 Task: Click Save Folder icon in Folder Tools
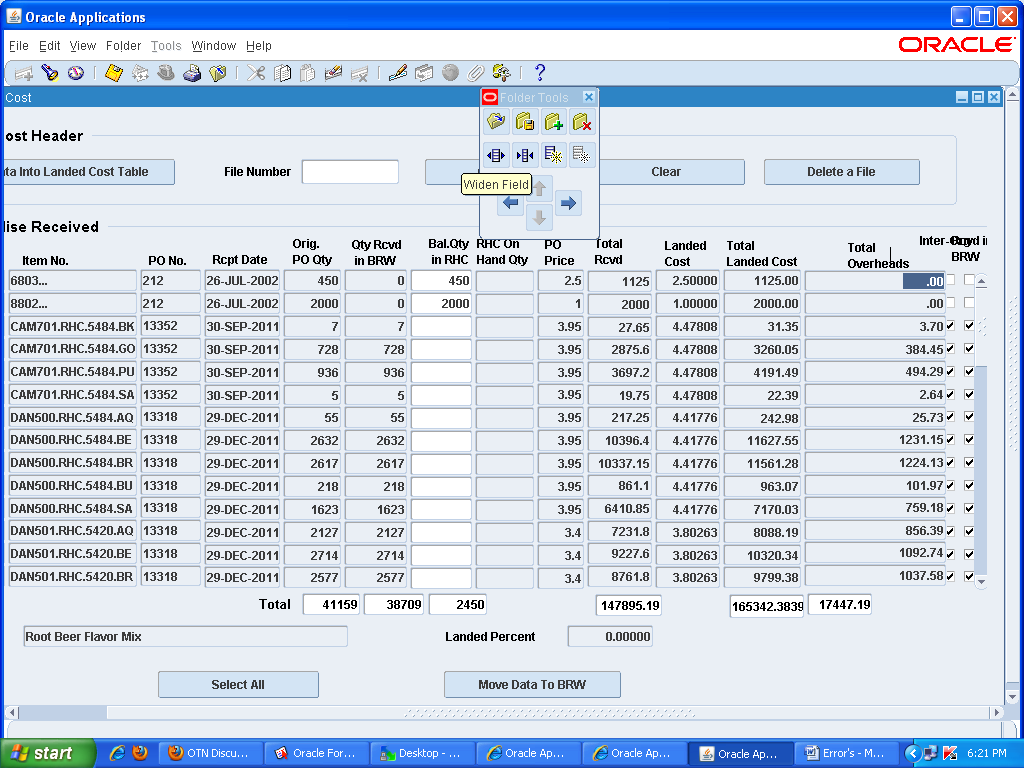point(525,121)
